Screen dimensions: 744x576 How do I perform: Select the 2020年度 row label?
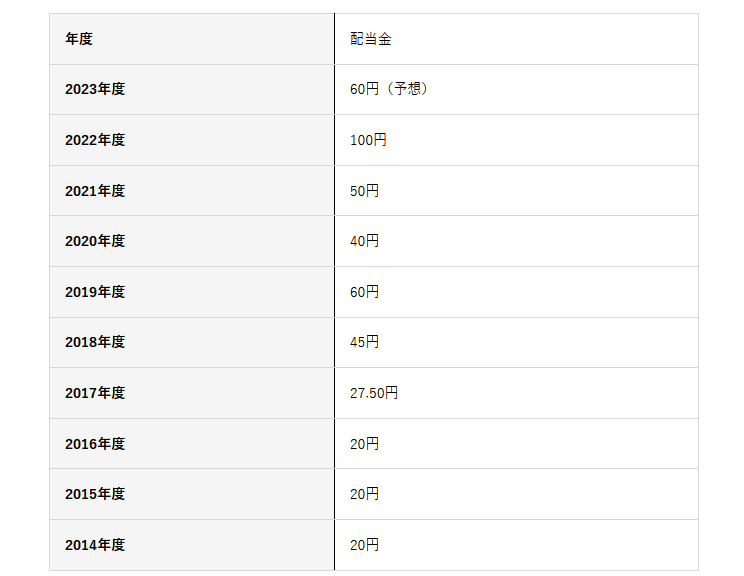coord(95,241)
